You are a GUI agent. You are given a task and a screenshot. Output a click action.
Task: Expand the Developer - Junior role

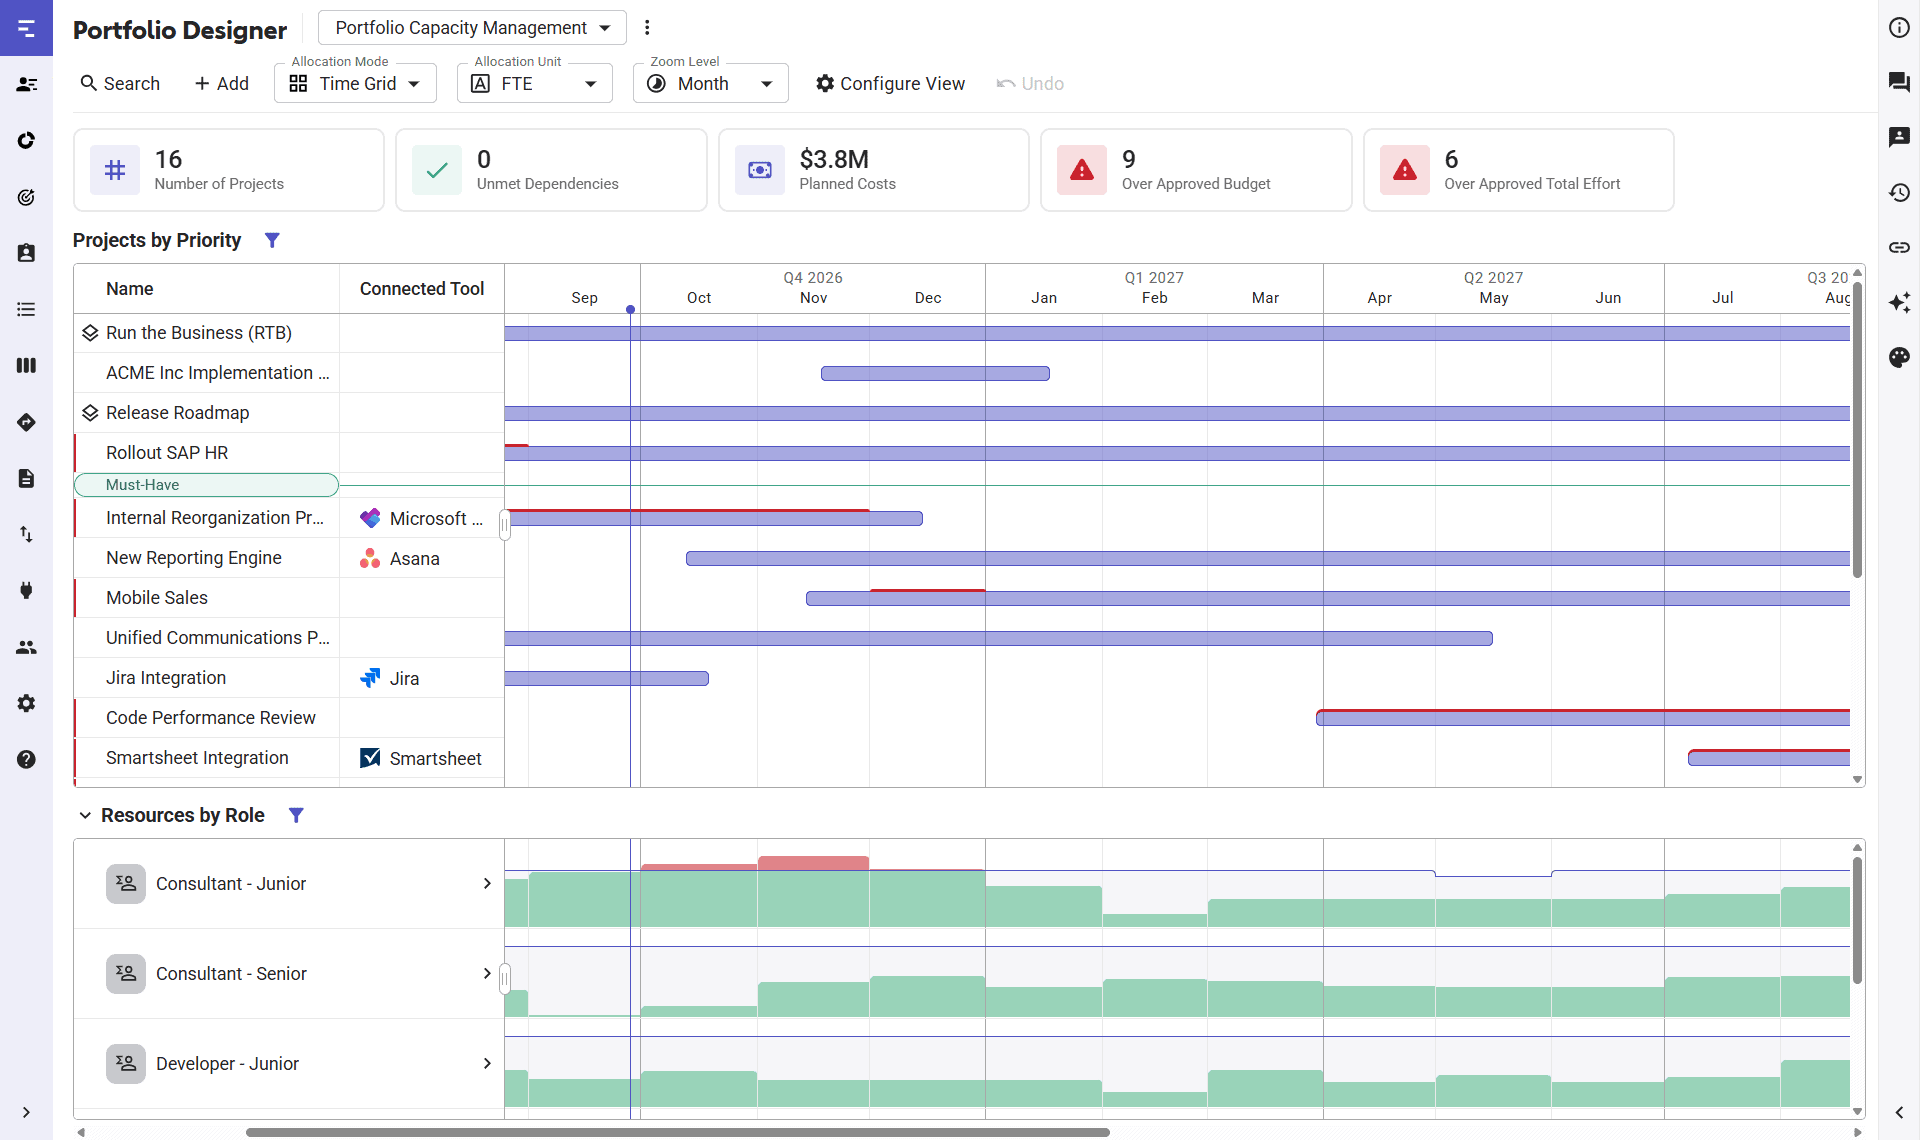487,1063
